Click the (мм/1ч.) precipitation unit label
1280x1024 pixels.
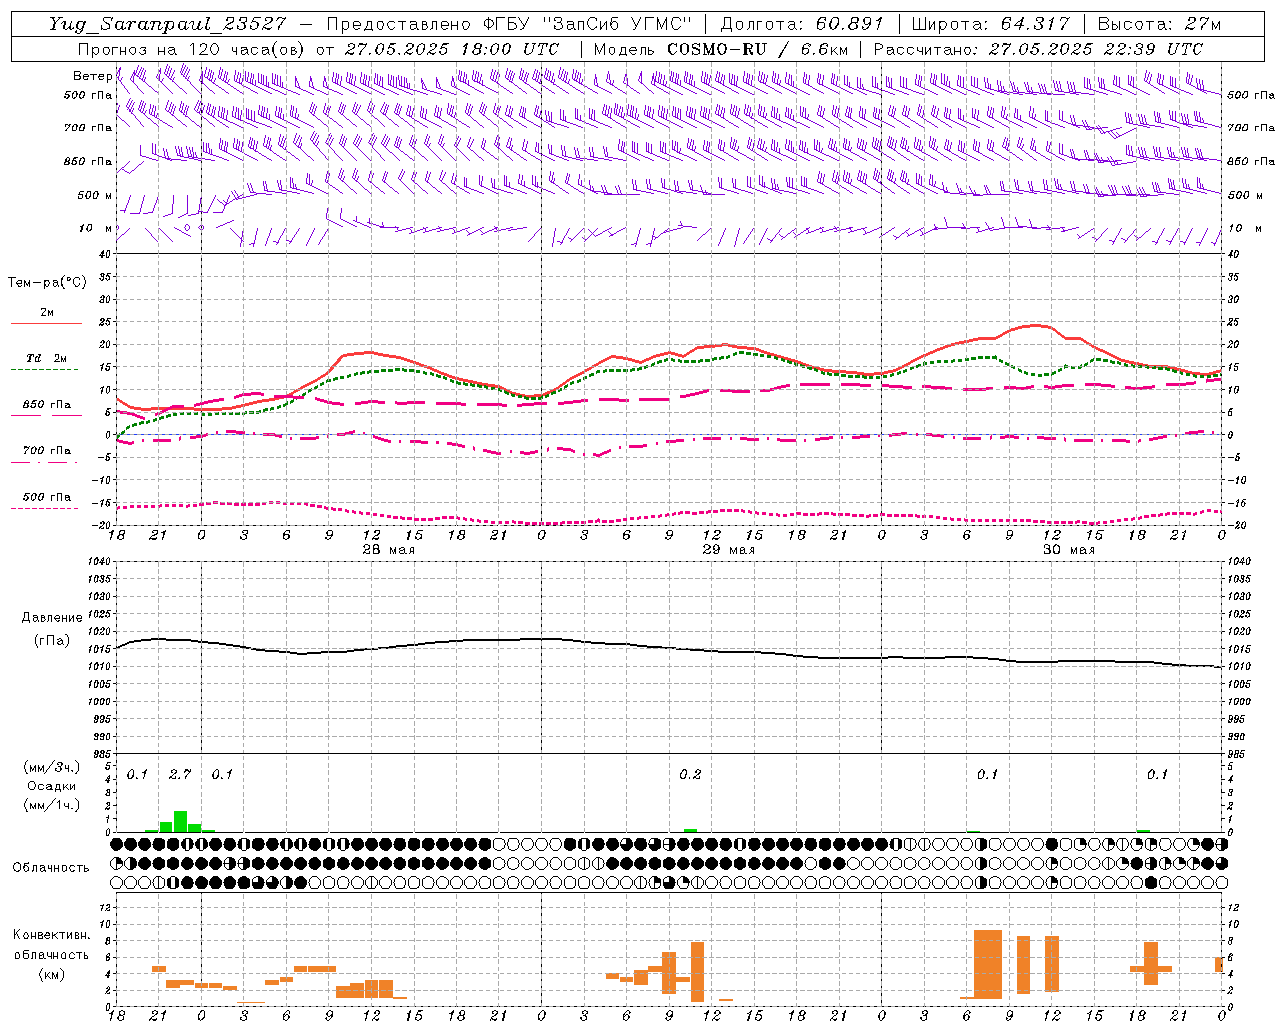(x=52, y=805)
